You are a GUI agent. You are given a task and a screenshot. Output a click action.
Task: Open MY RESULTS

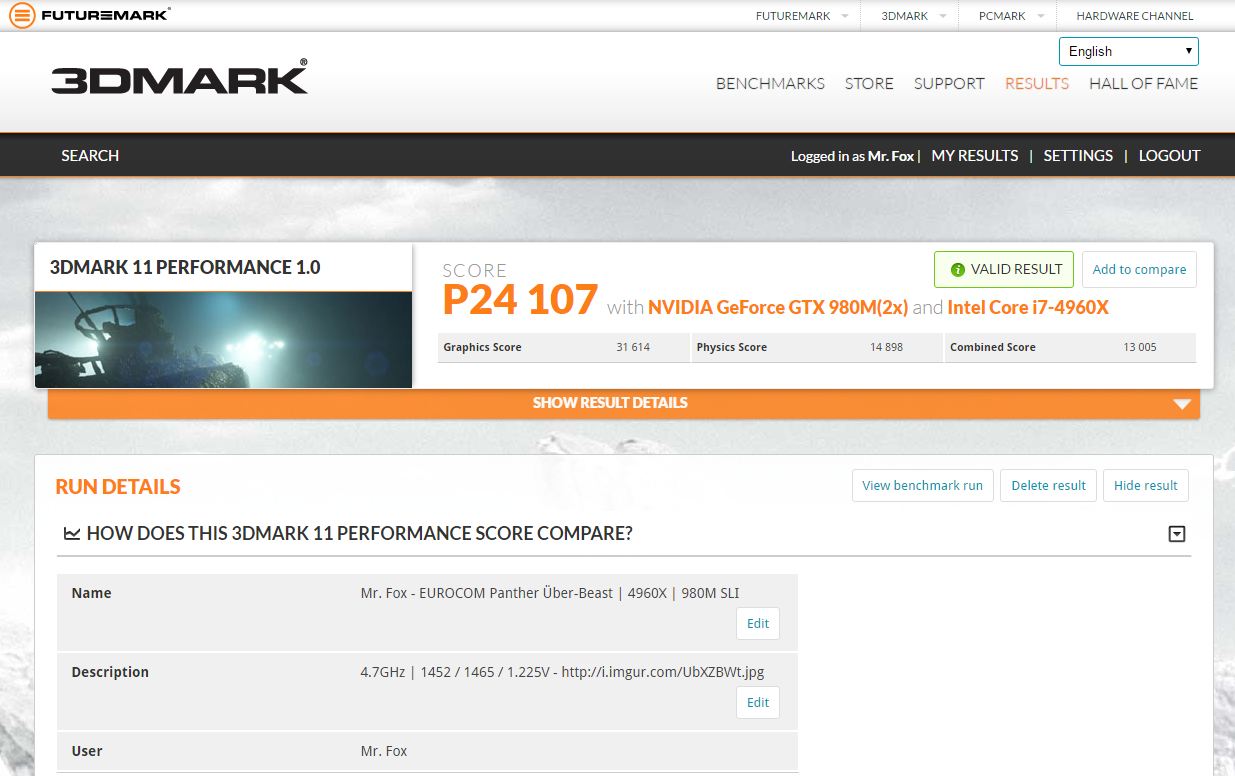(975, 156)
